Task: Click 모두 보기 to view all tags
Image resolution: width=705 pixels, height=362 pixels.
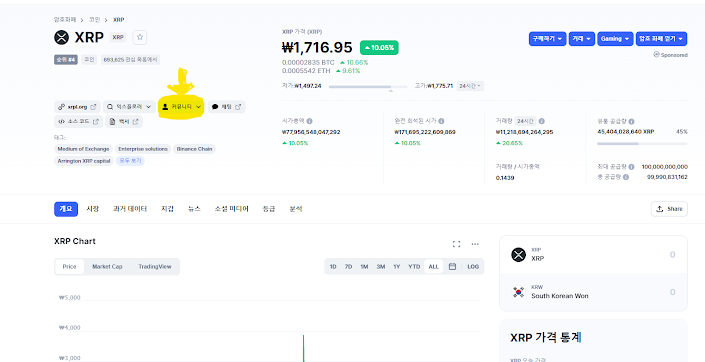Action: 130,161
